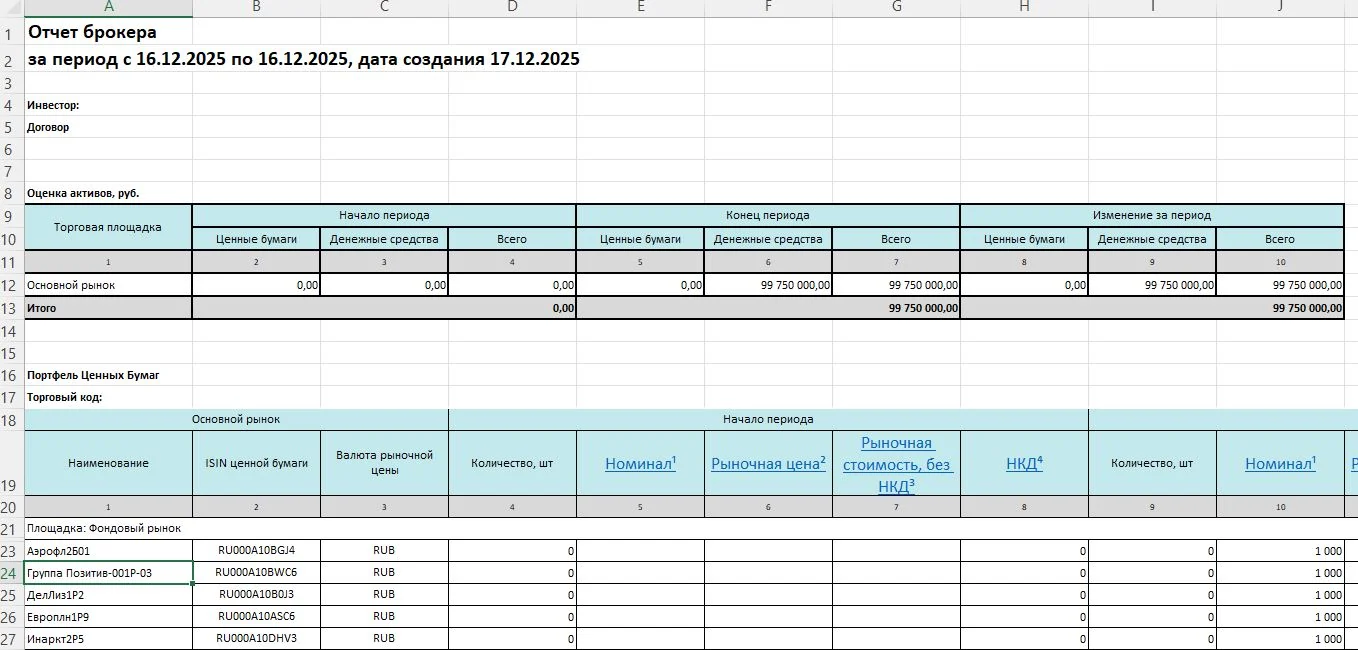
Task: Open the НКД⁴ hyperlink
Action: pos(1024,463)
